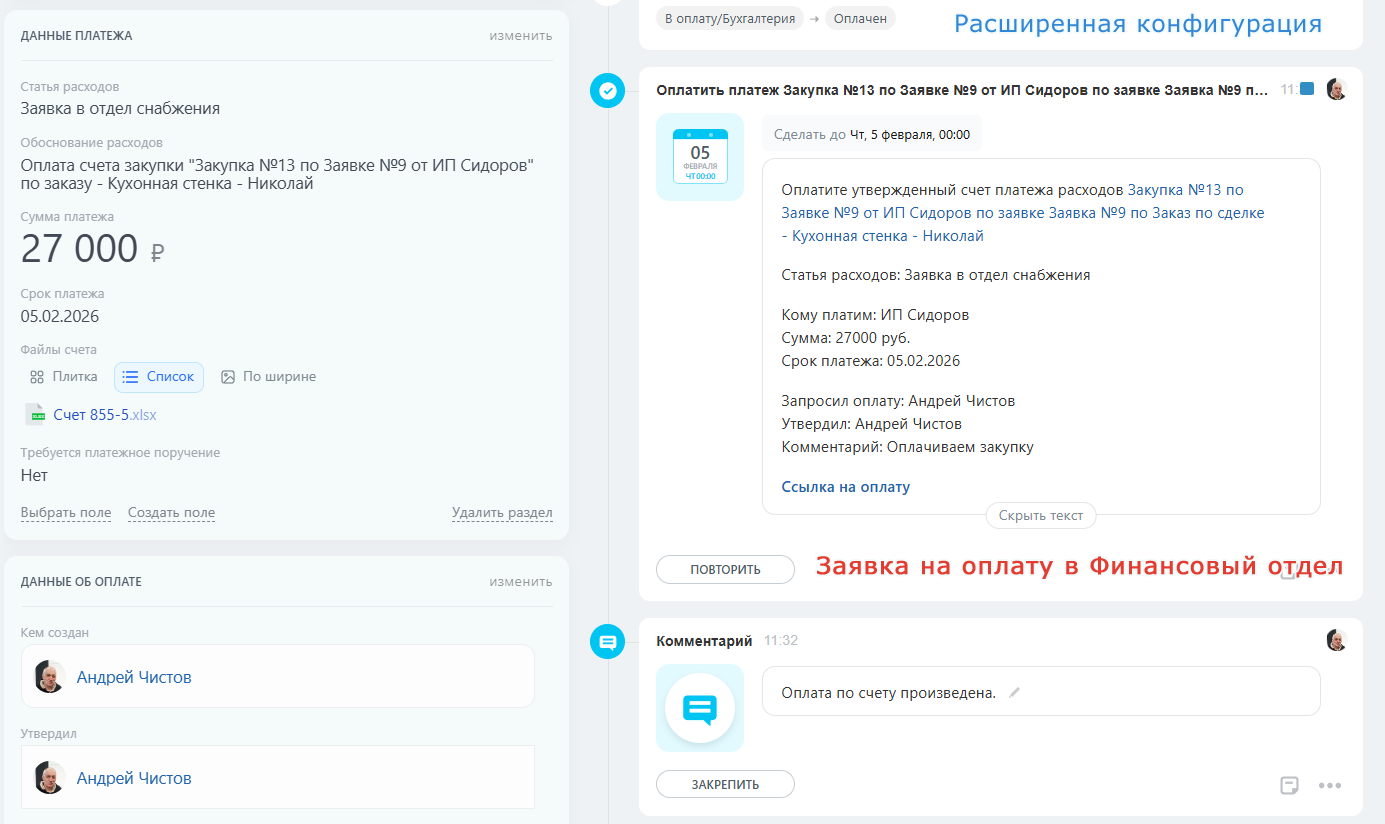1385x824 pixels.
Task: Click the comment bubble icon in timeline
Action: (x=607, y=641)
